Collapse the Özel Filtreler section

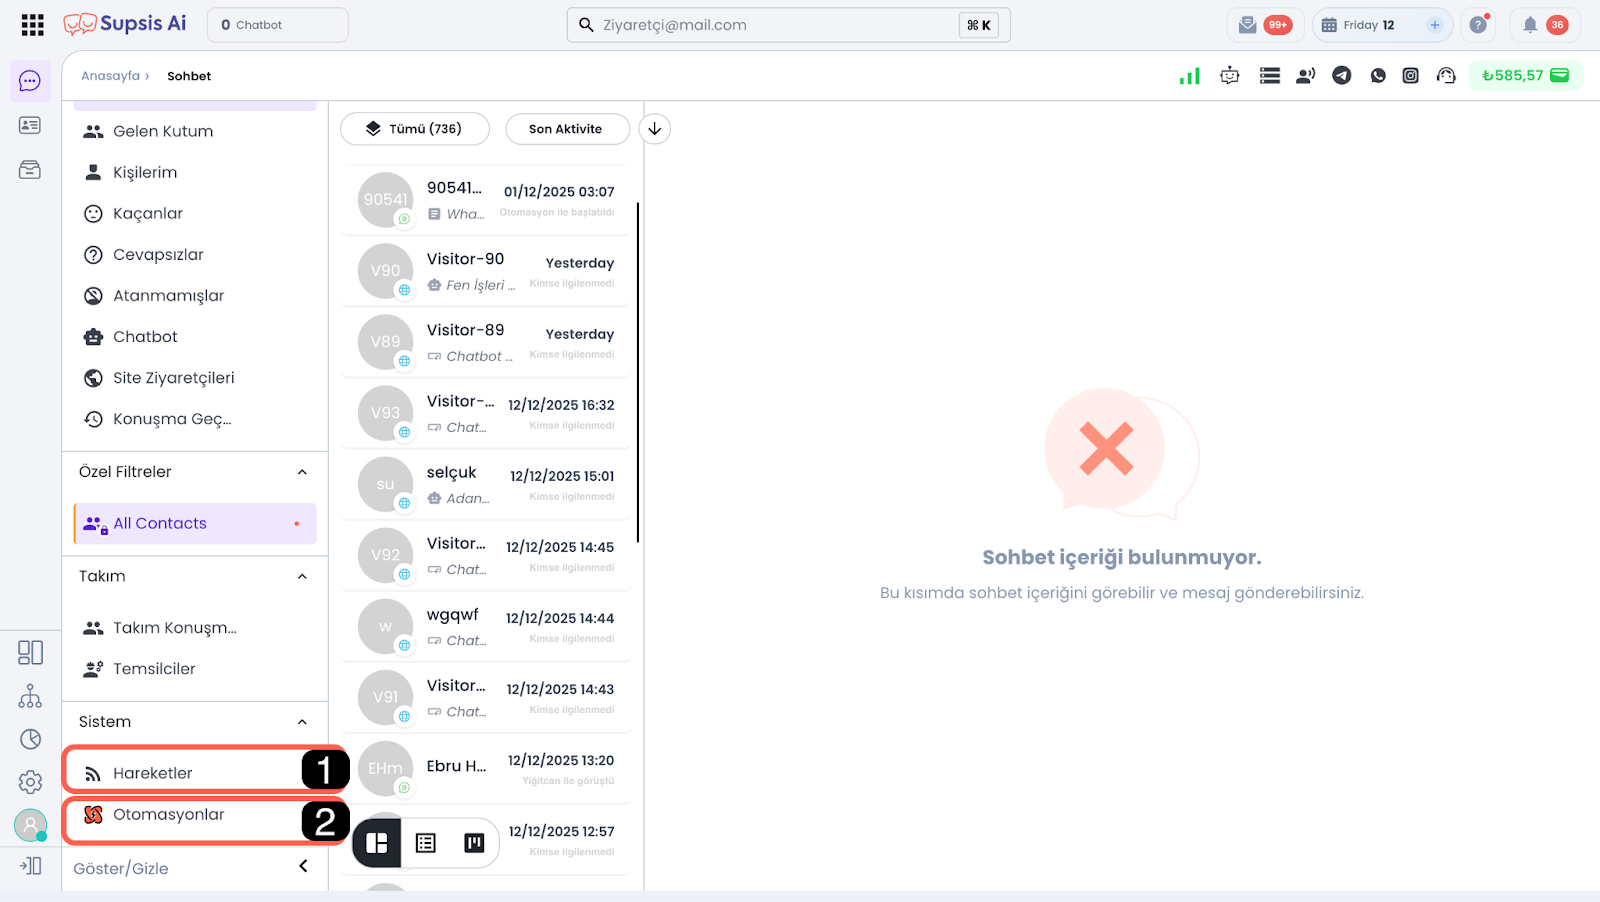[x=302, y=472]
